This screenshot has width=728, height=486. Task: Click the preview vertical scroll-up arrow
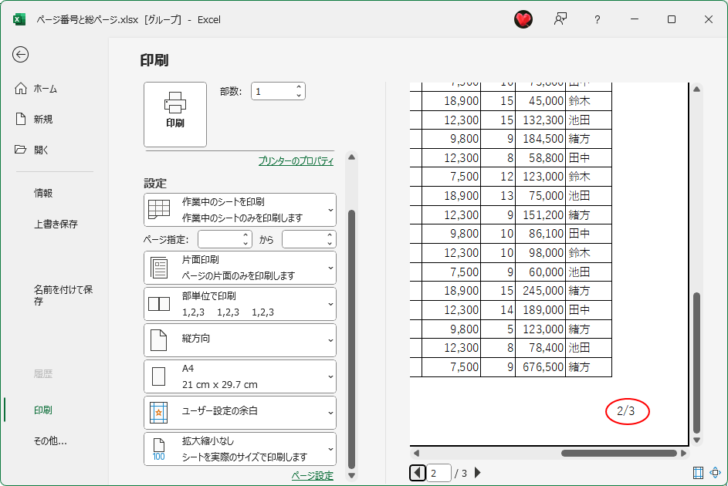pos(697,89)
